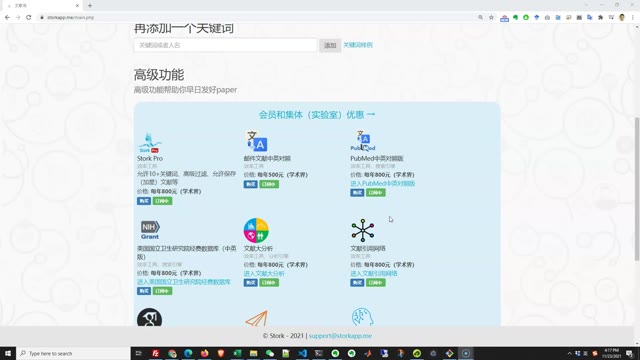Click the NIH Grant logo icon

click(150, 230)
